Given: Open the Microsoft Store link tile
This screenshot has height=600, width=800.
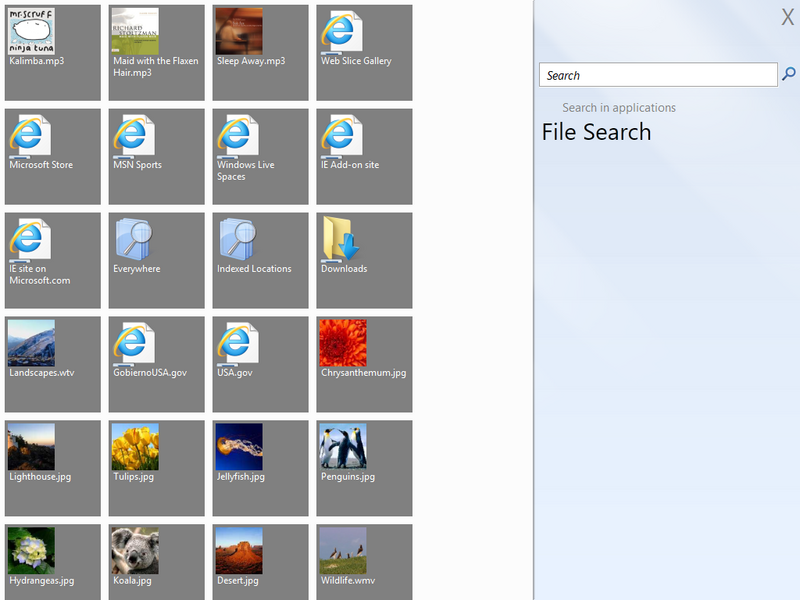Looking at the screenshot, I should click(53, 157).
